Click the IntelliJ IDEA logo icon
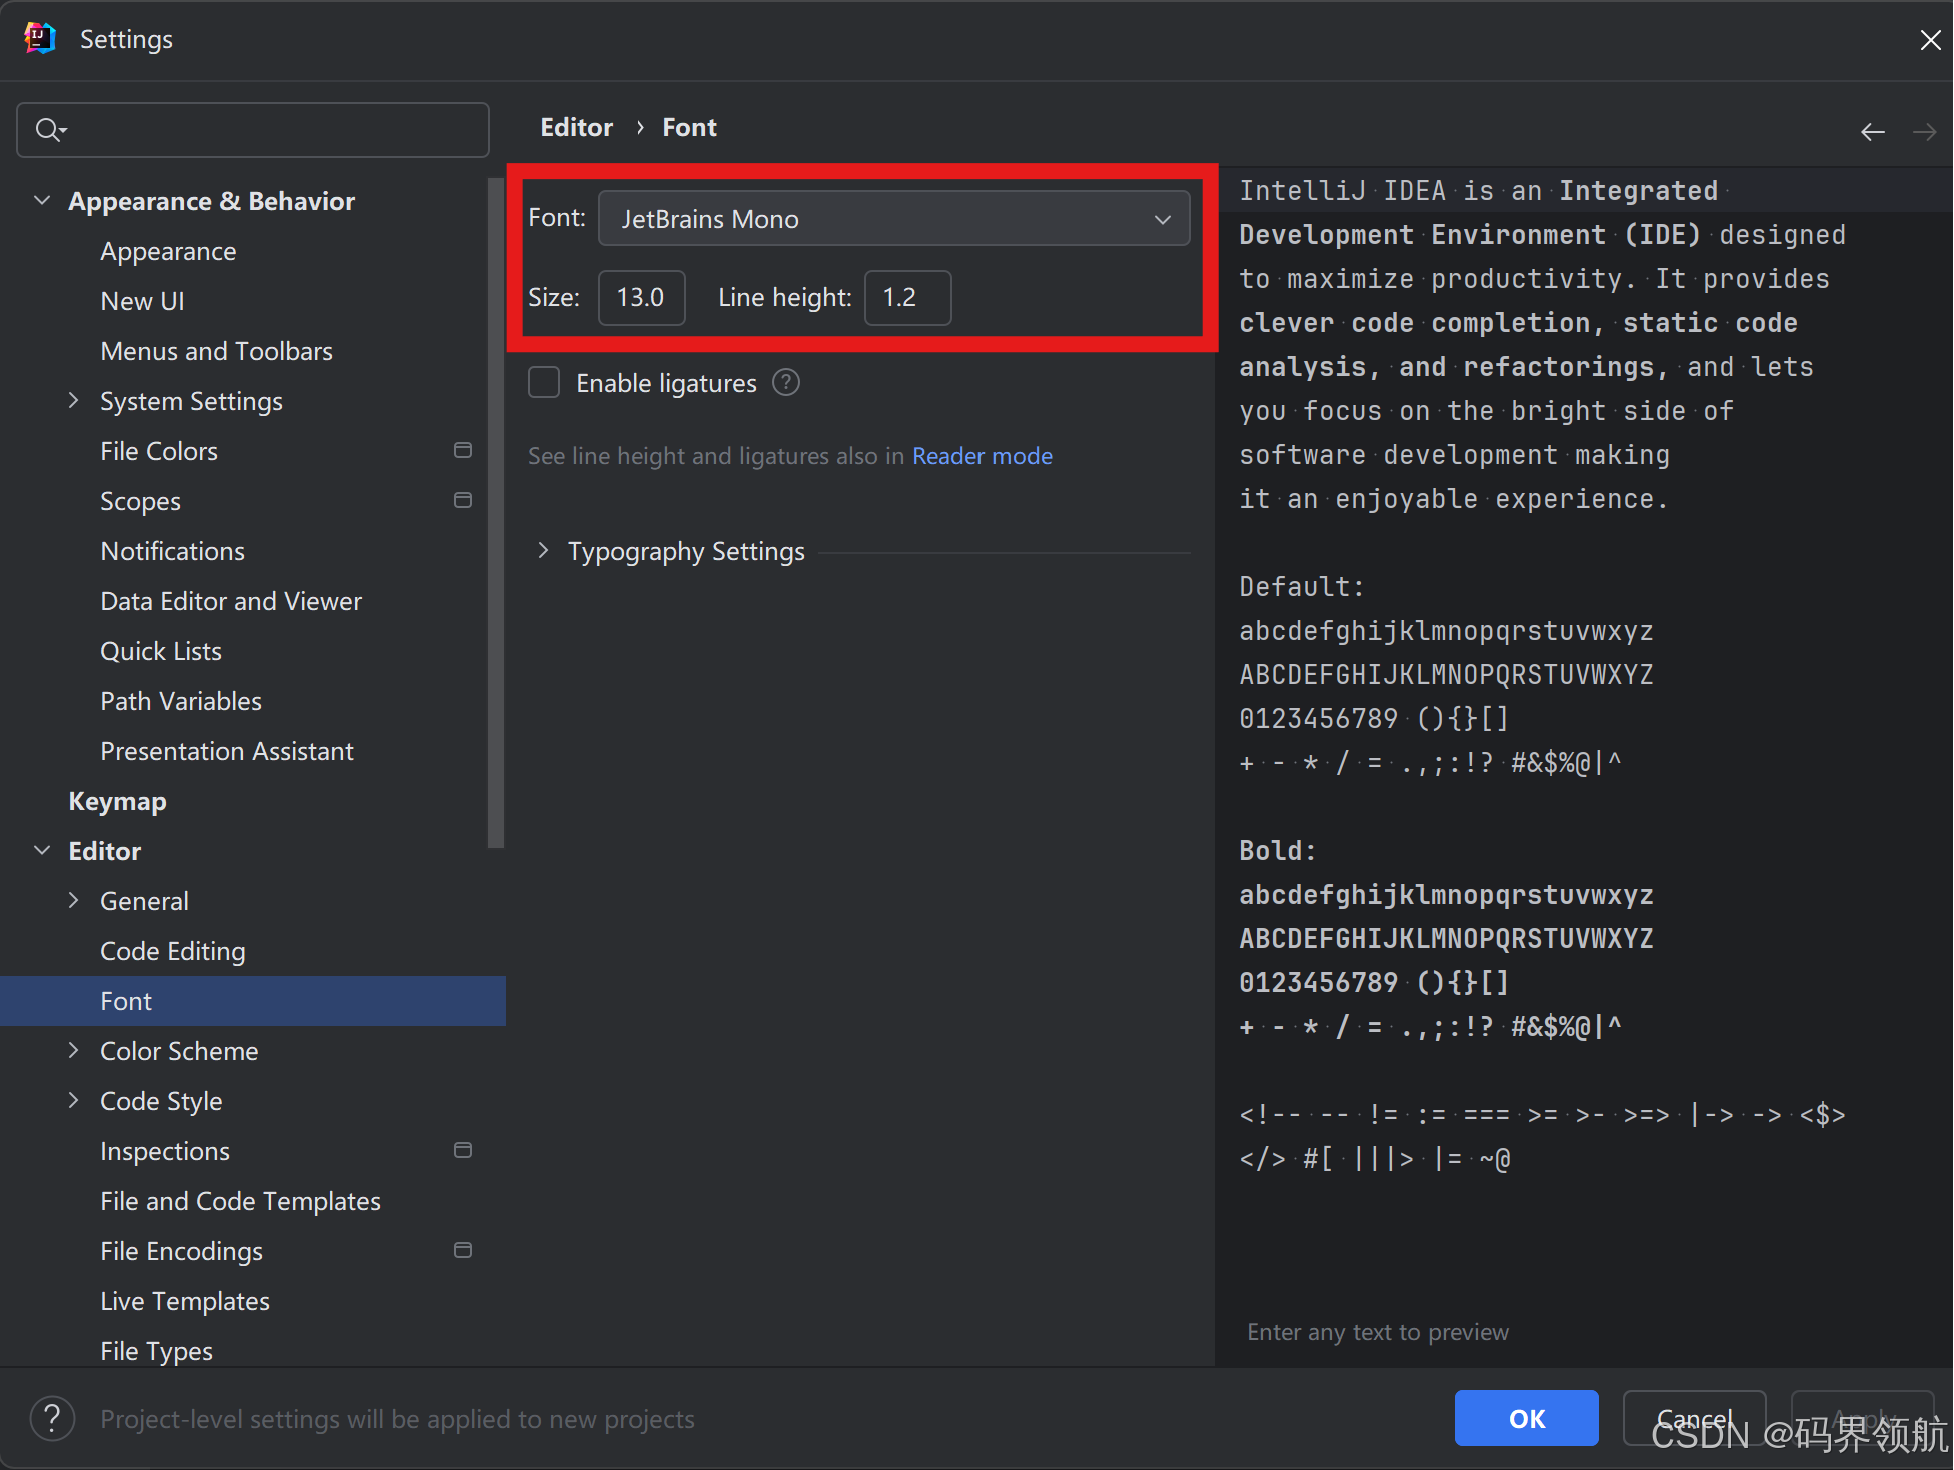The image size is (1954, 1470). click(40, 38)
